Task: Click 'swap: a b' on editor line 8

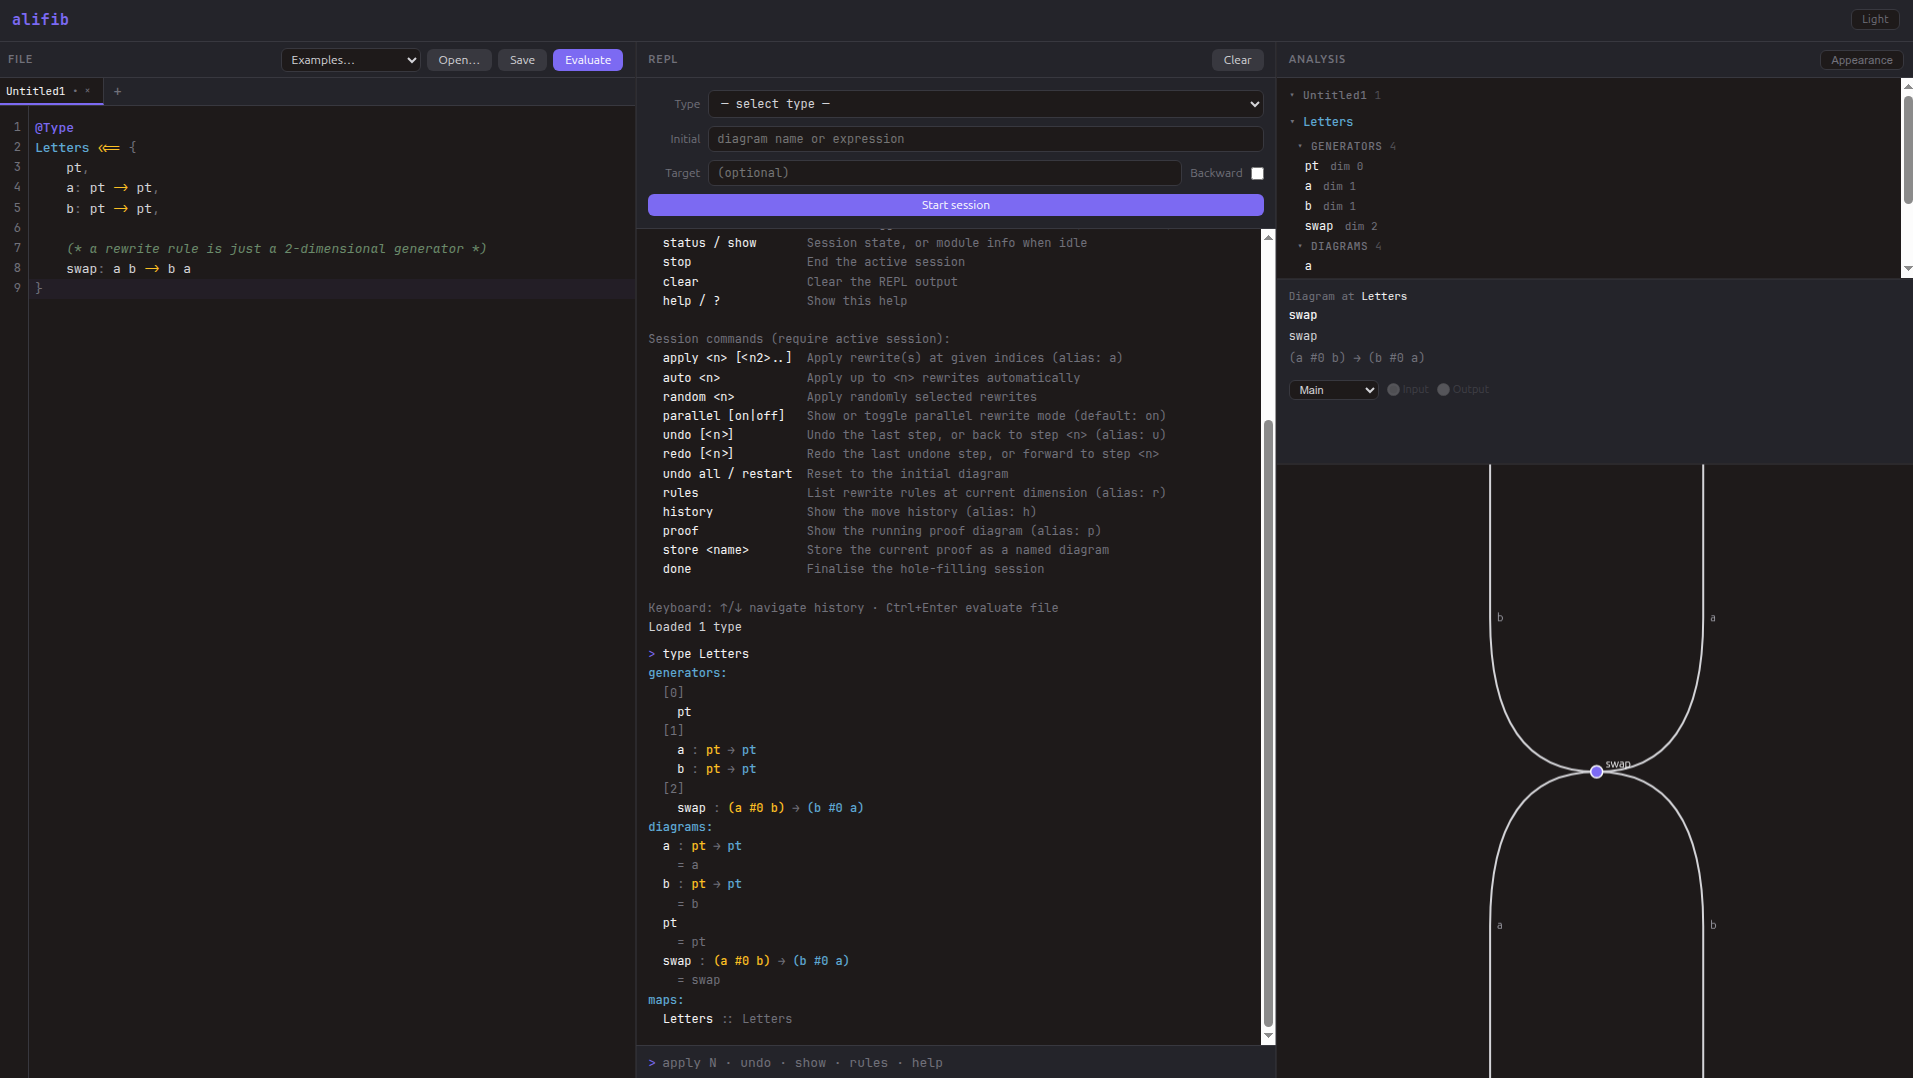Action: (101, 269)
